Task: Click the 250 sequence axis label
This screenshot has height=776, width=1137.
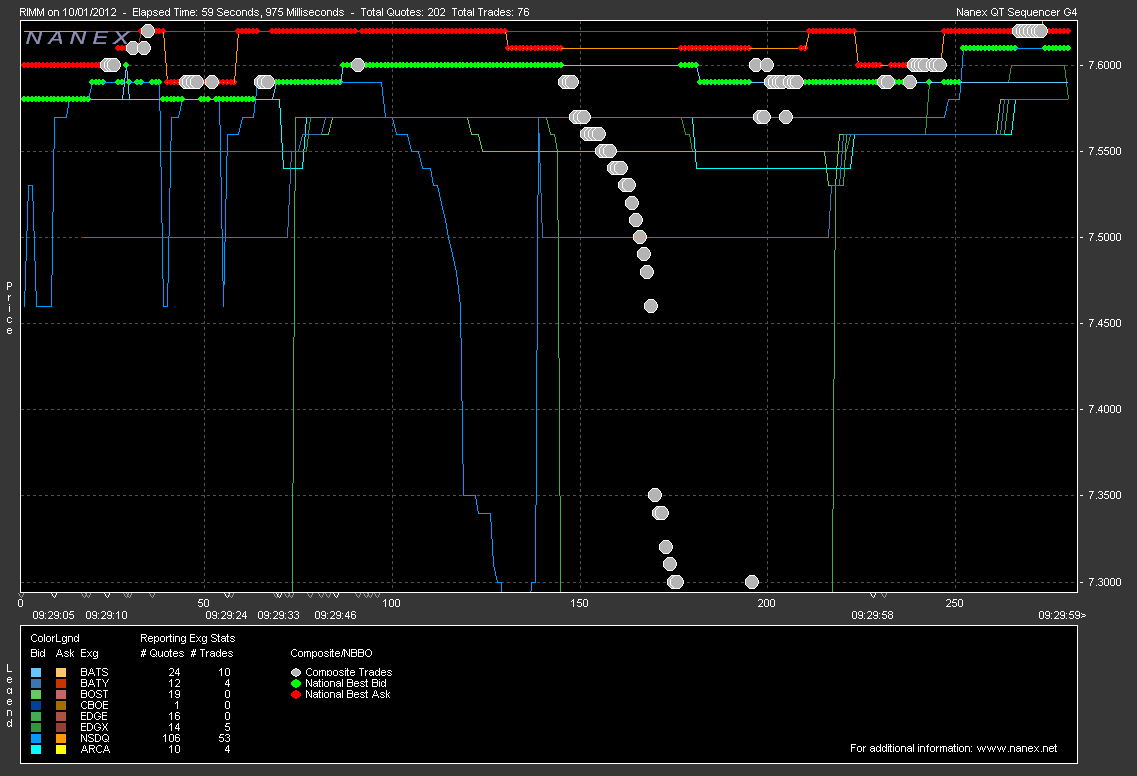Action: tap(954, 603)
